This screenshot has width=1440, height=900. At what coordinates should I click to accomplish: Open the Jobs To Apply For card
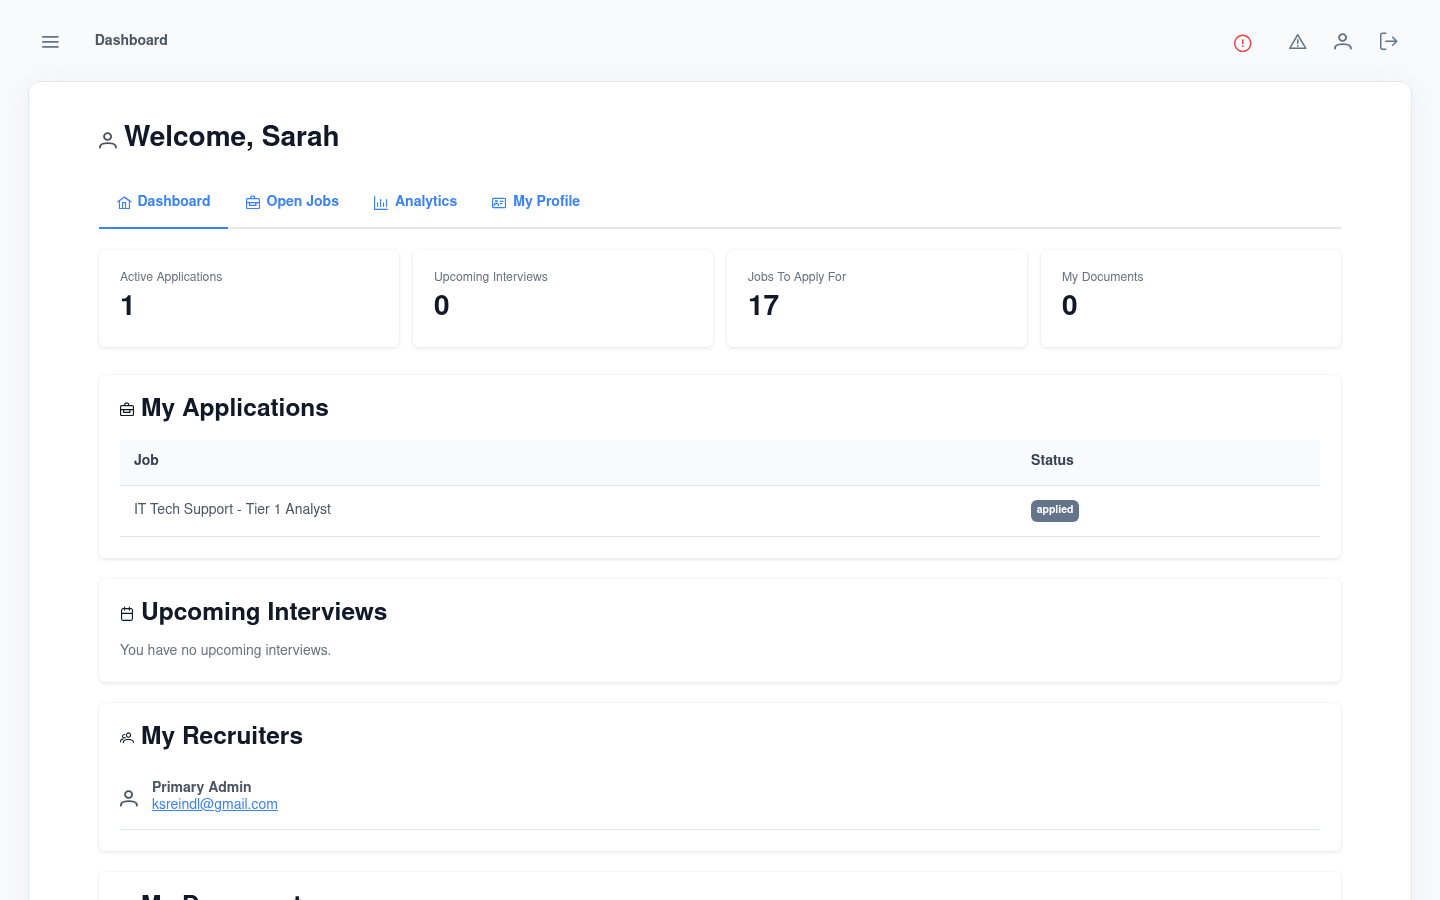(877, 299)
